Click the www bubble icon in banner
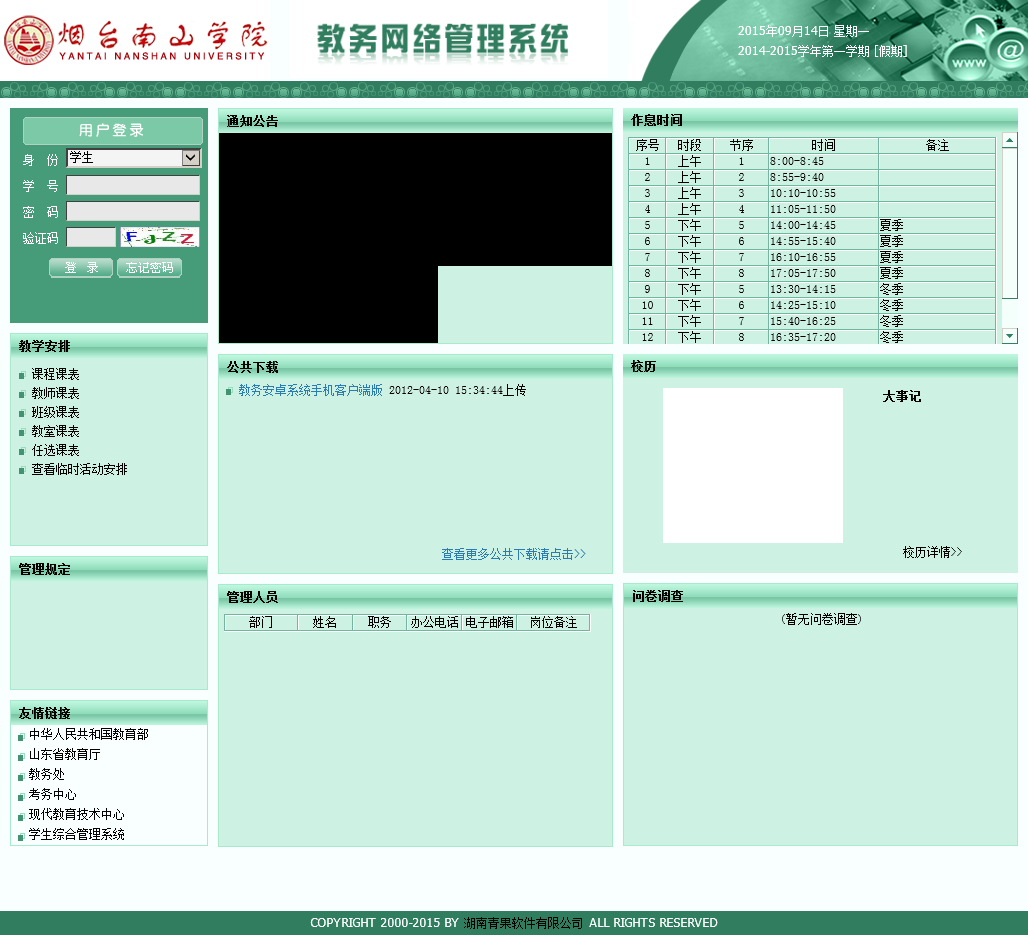Image resolution: width=1028 pixels, height=935 pixels. click(x=969, y=63)
